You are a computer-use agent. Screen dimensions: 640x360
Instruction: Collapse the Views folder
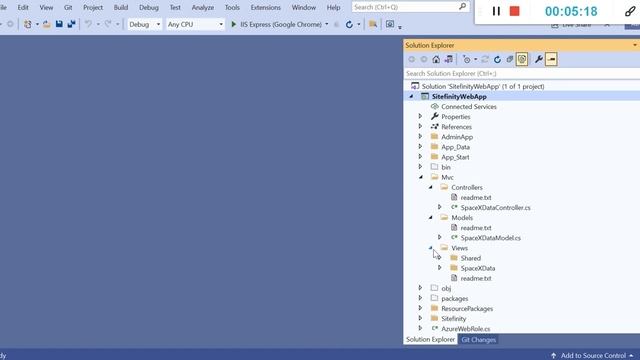[x=431, y=248]
